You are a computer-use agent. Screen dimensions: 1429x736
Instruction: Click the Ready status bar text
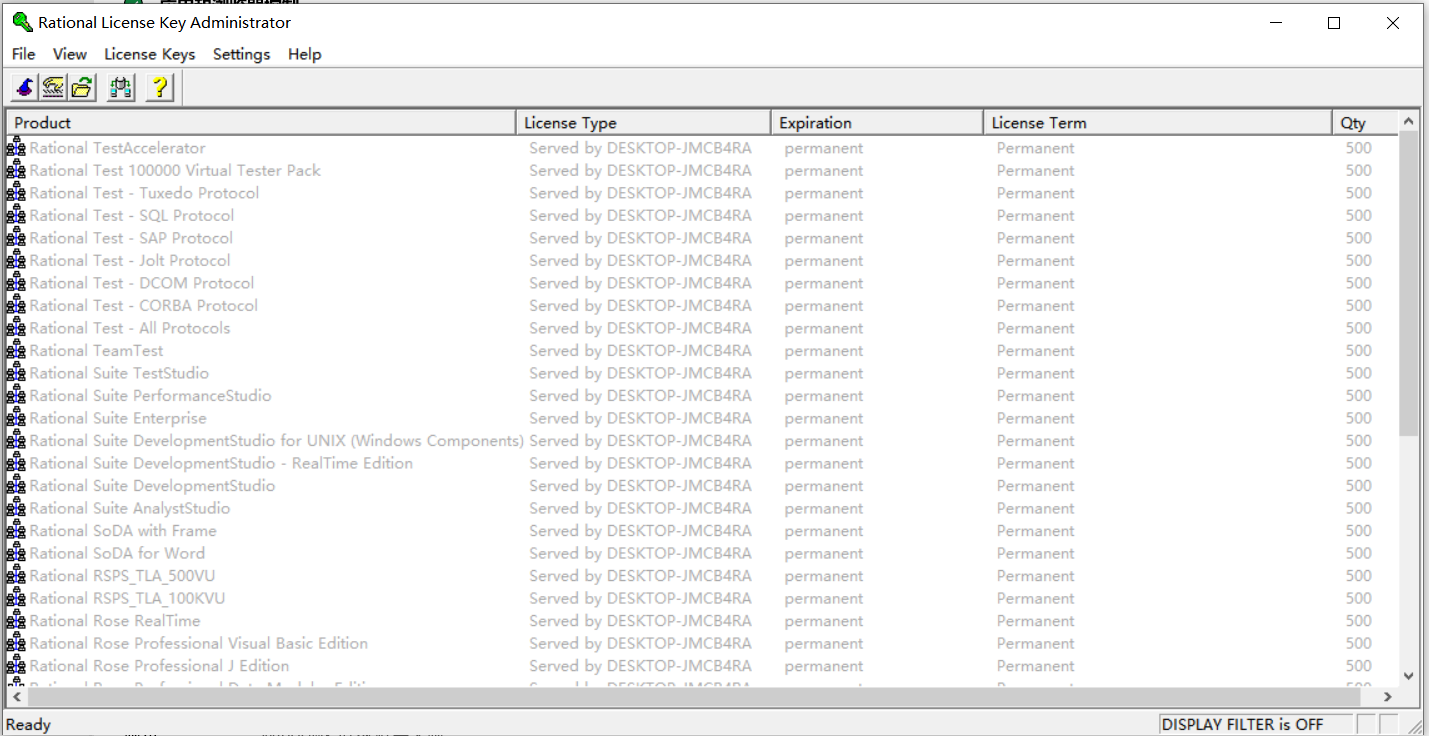tap(28, 724)
